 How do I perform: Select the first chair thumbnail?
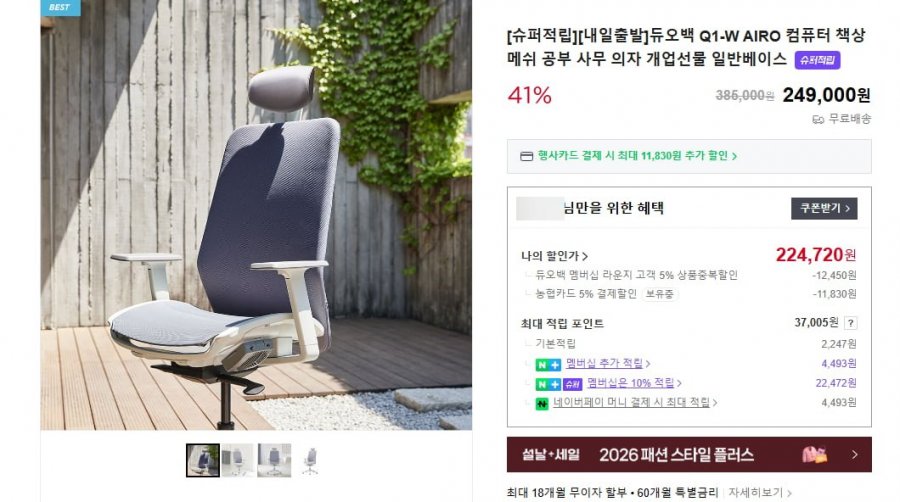pos(203,460)
